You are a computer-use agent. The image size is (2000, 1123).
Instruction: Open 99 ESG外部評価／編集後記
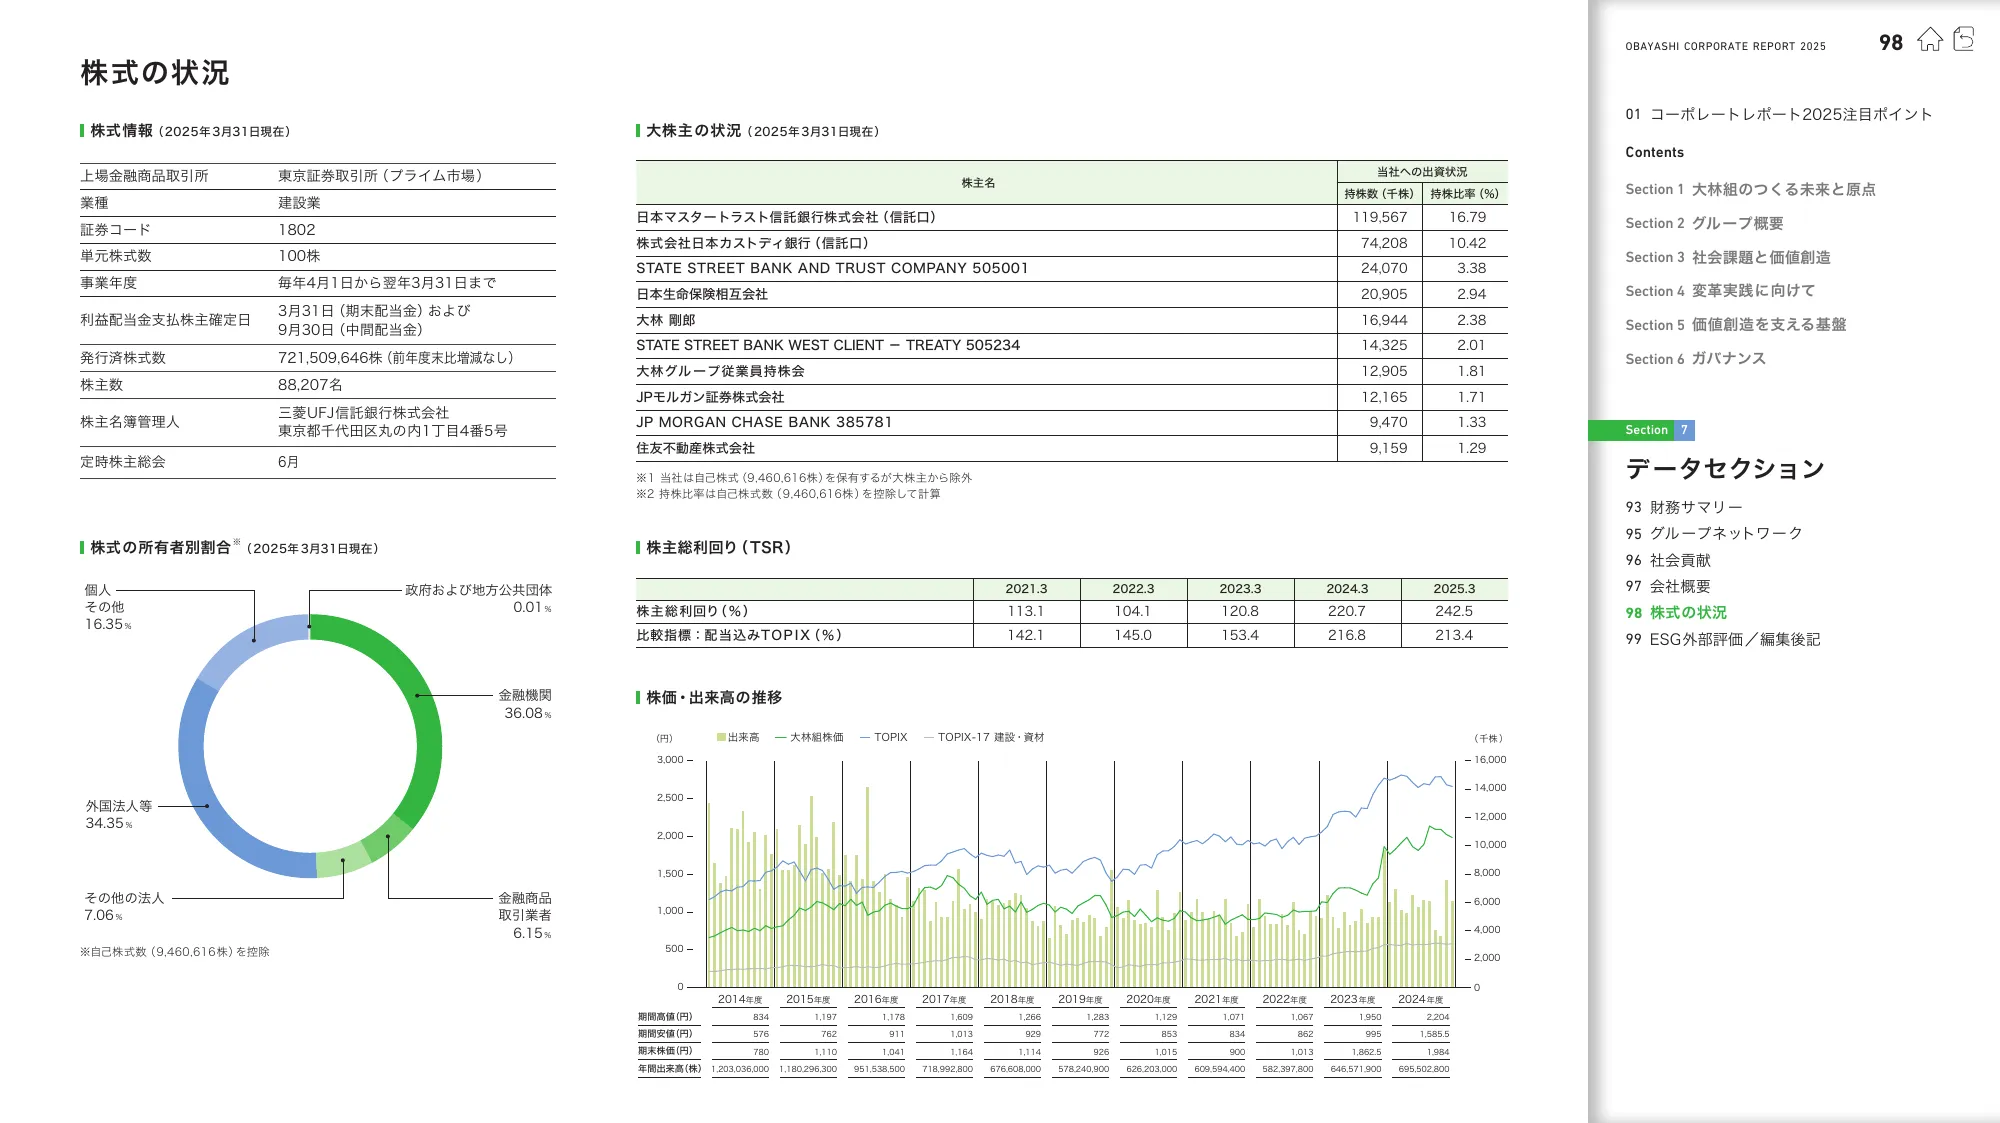(x=1723, y=640)
